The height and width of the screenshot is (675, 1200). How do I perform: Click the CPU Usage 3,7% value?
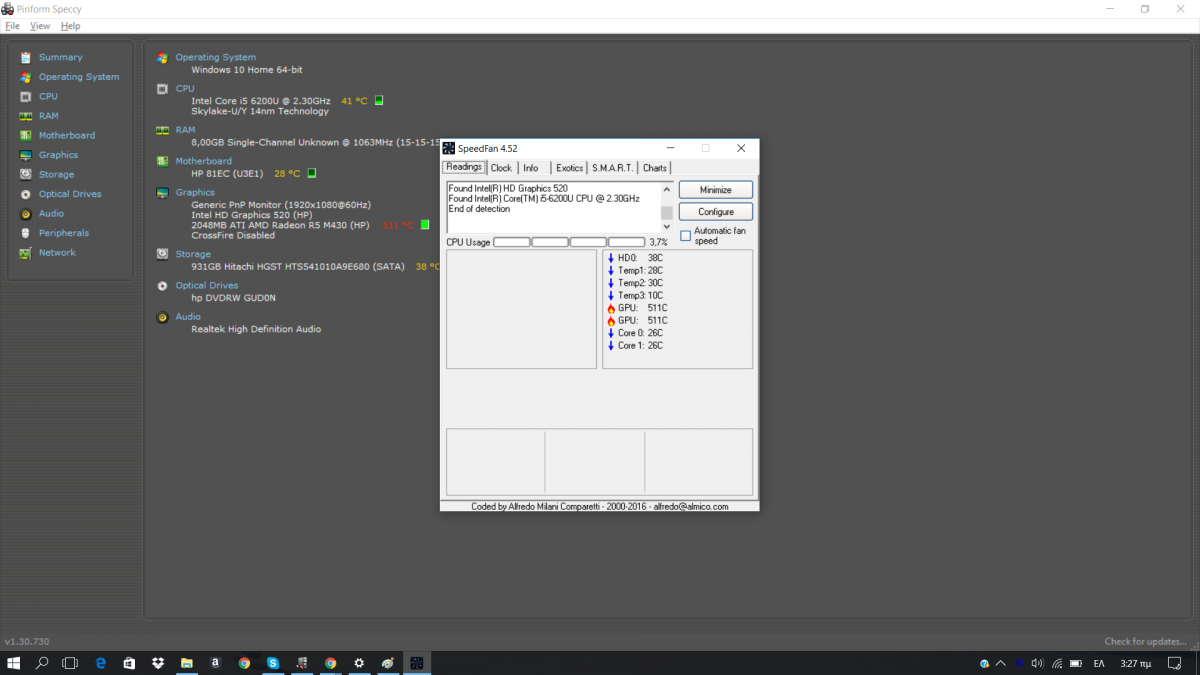[658, 242]
